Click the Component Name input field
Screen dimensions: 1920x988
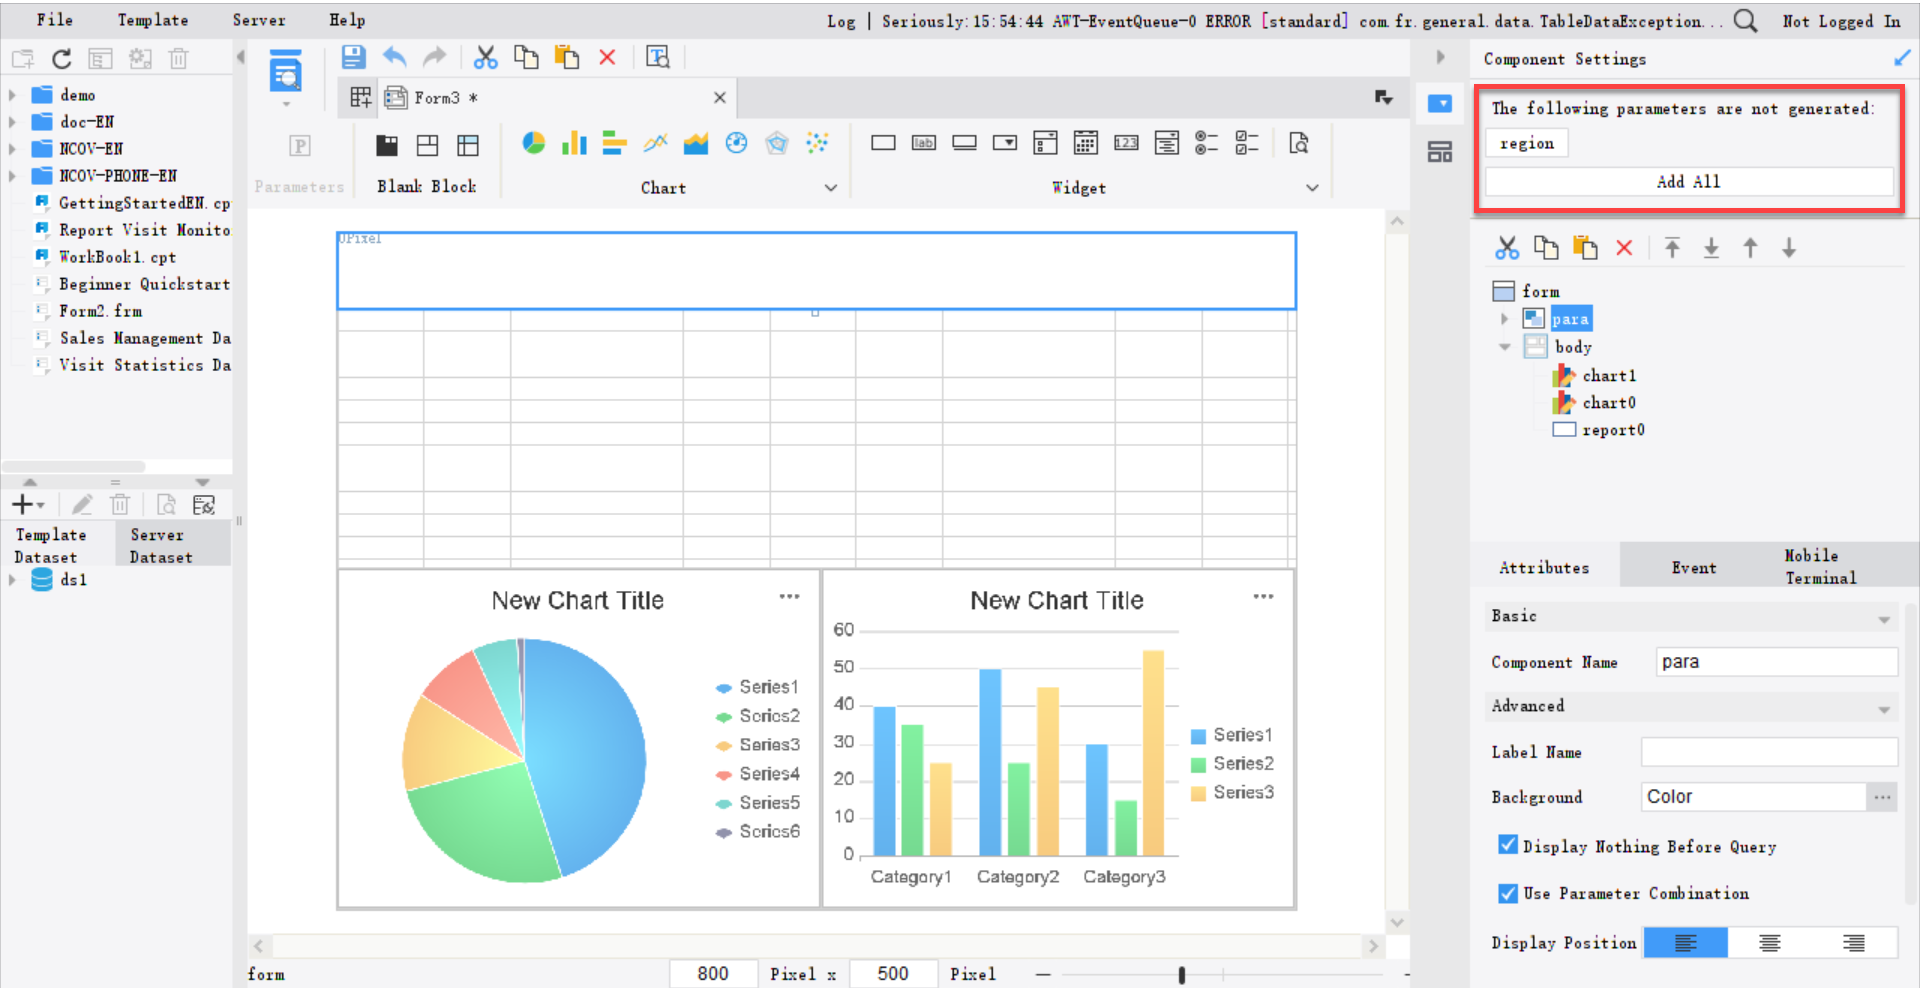[1776, 662]
